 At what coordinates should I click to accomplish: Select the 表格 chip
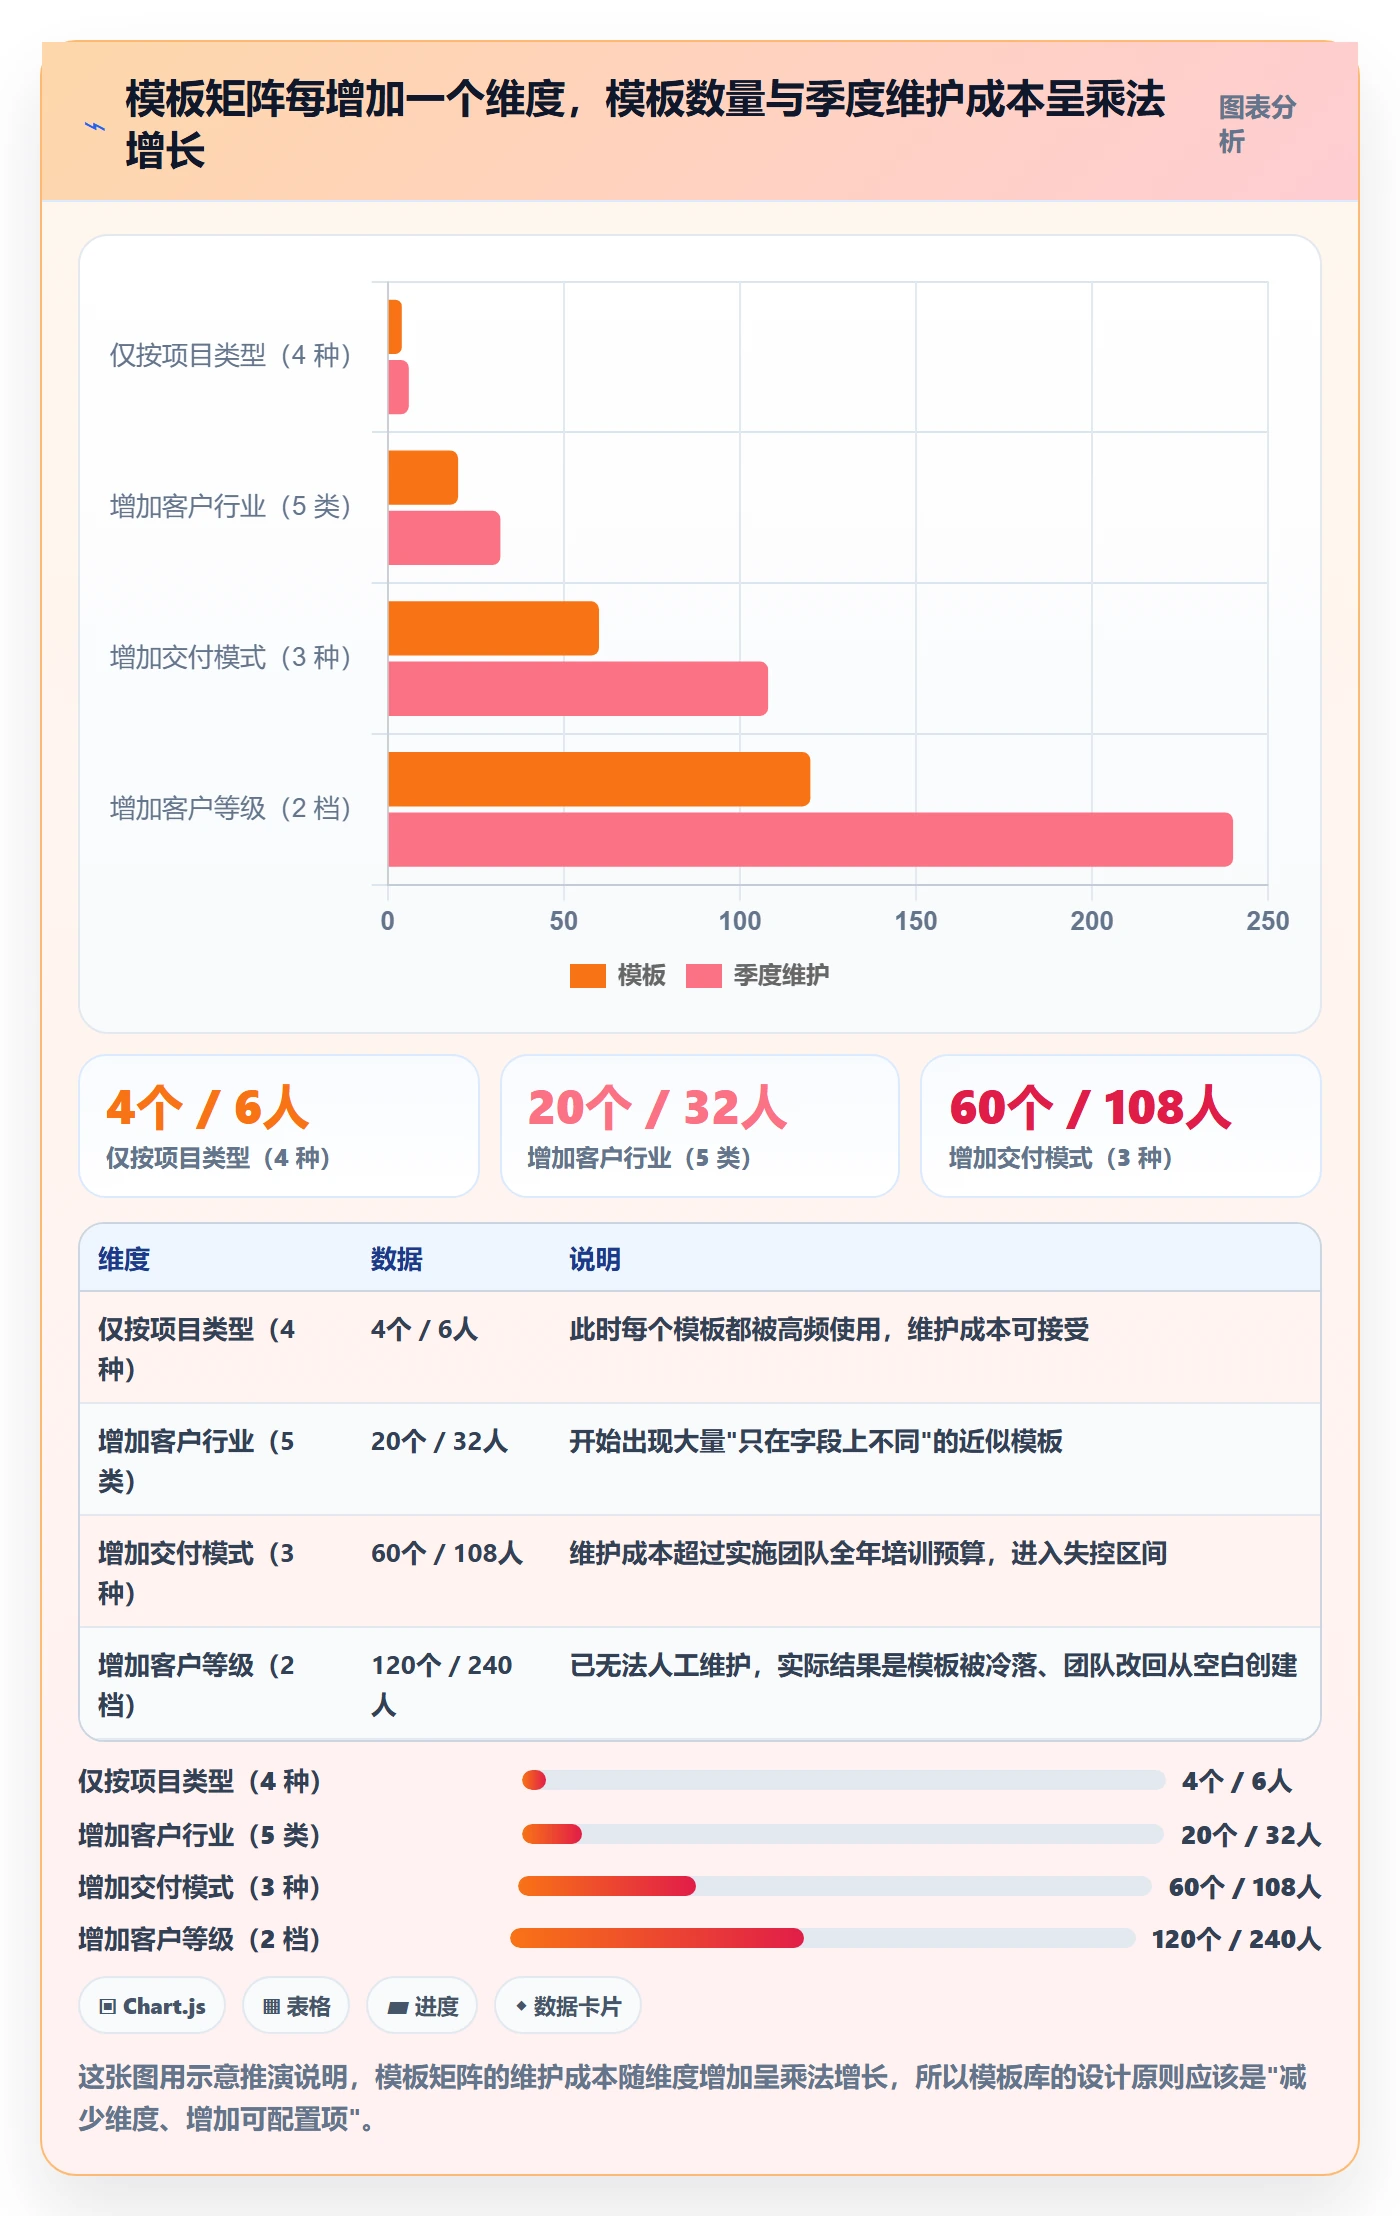(296, 2005)
